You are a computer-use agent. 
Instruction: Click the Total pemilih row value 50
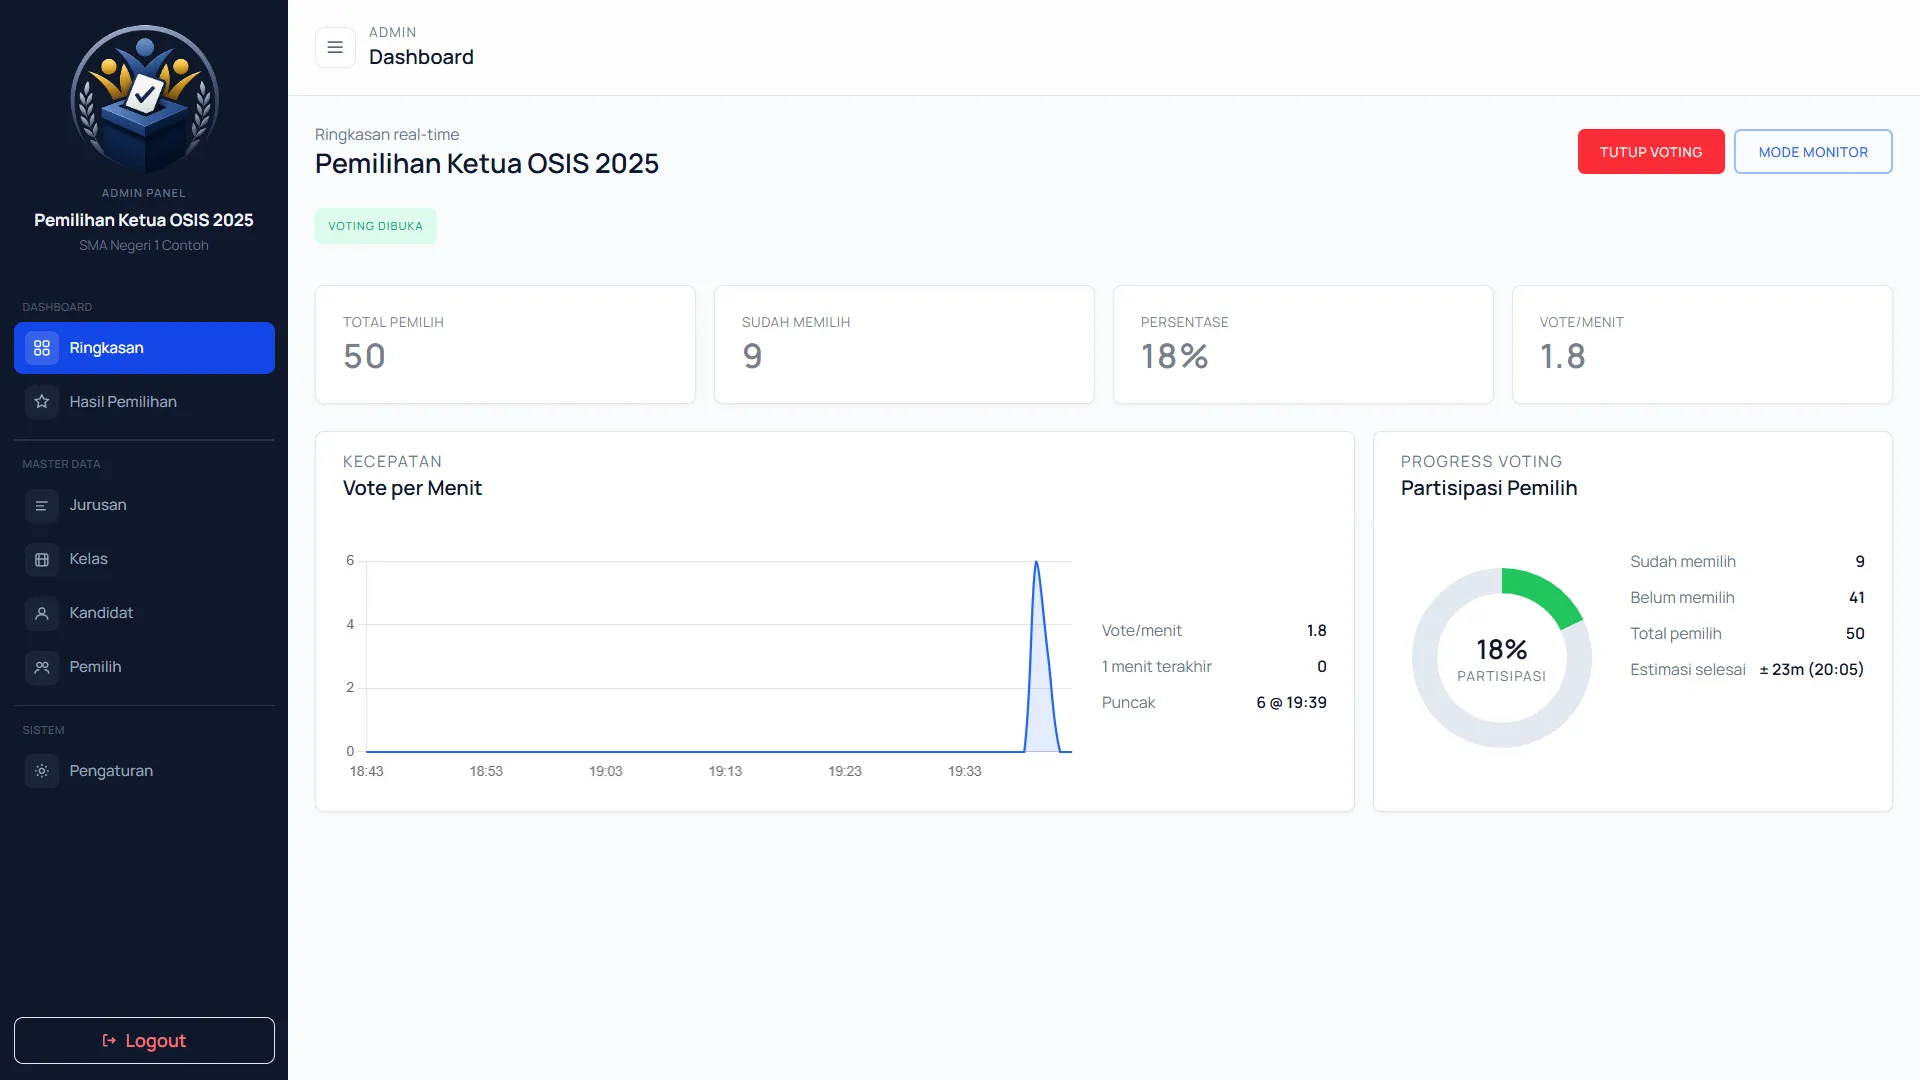[x=1855, y=634]
